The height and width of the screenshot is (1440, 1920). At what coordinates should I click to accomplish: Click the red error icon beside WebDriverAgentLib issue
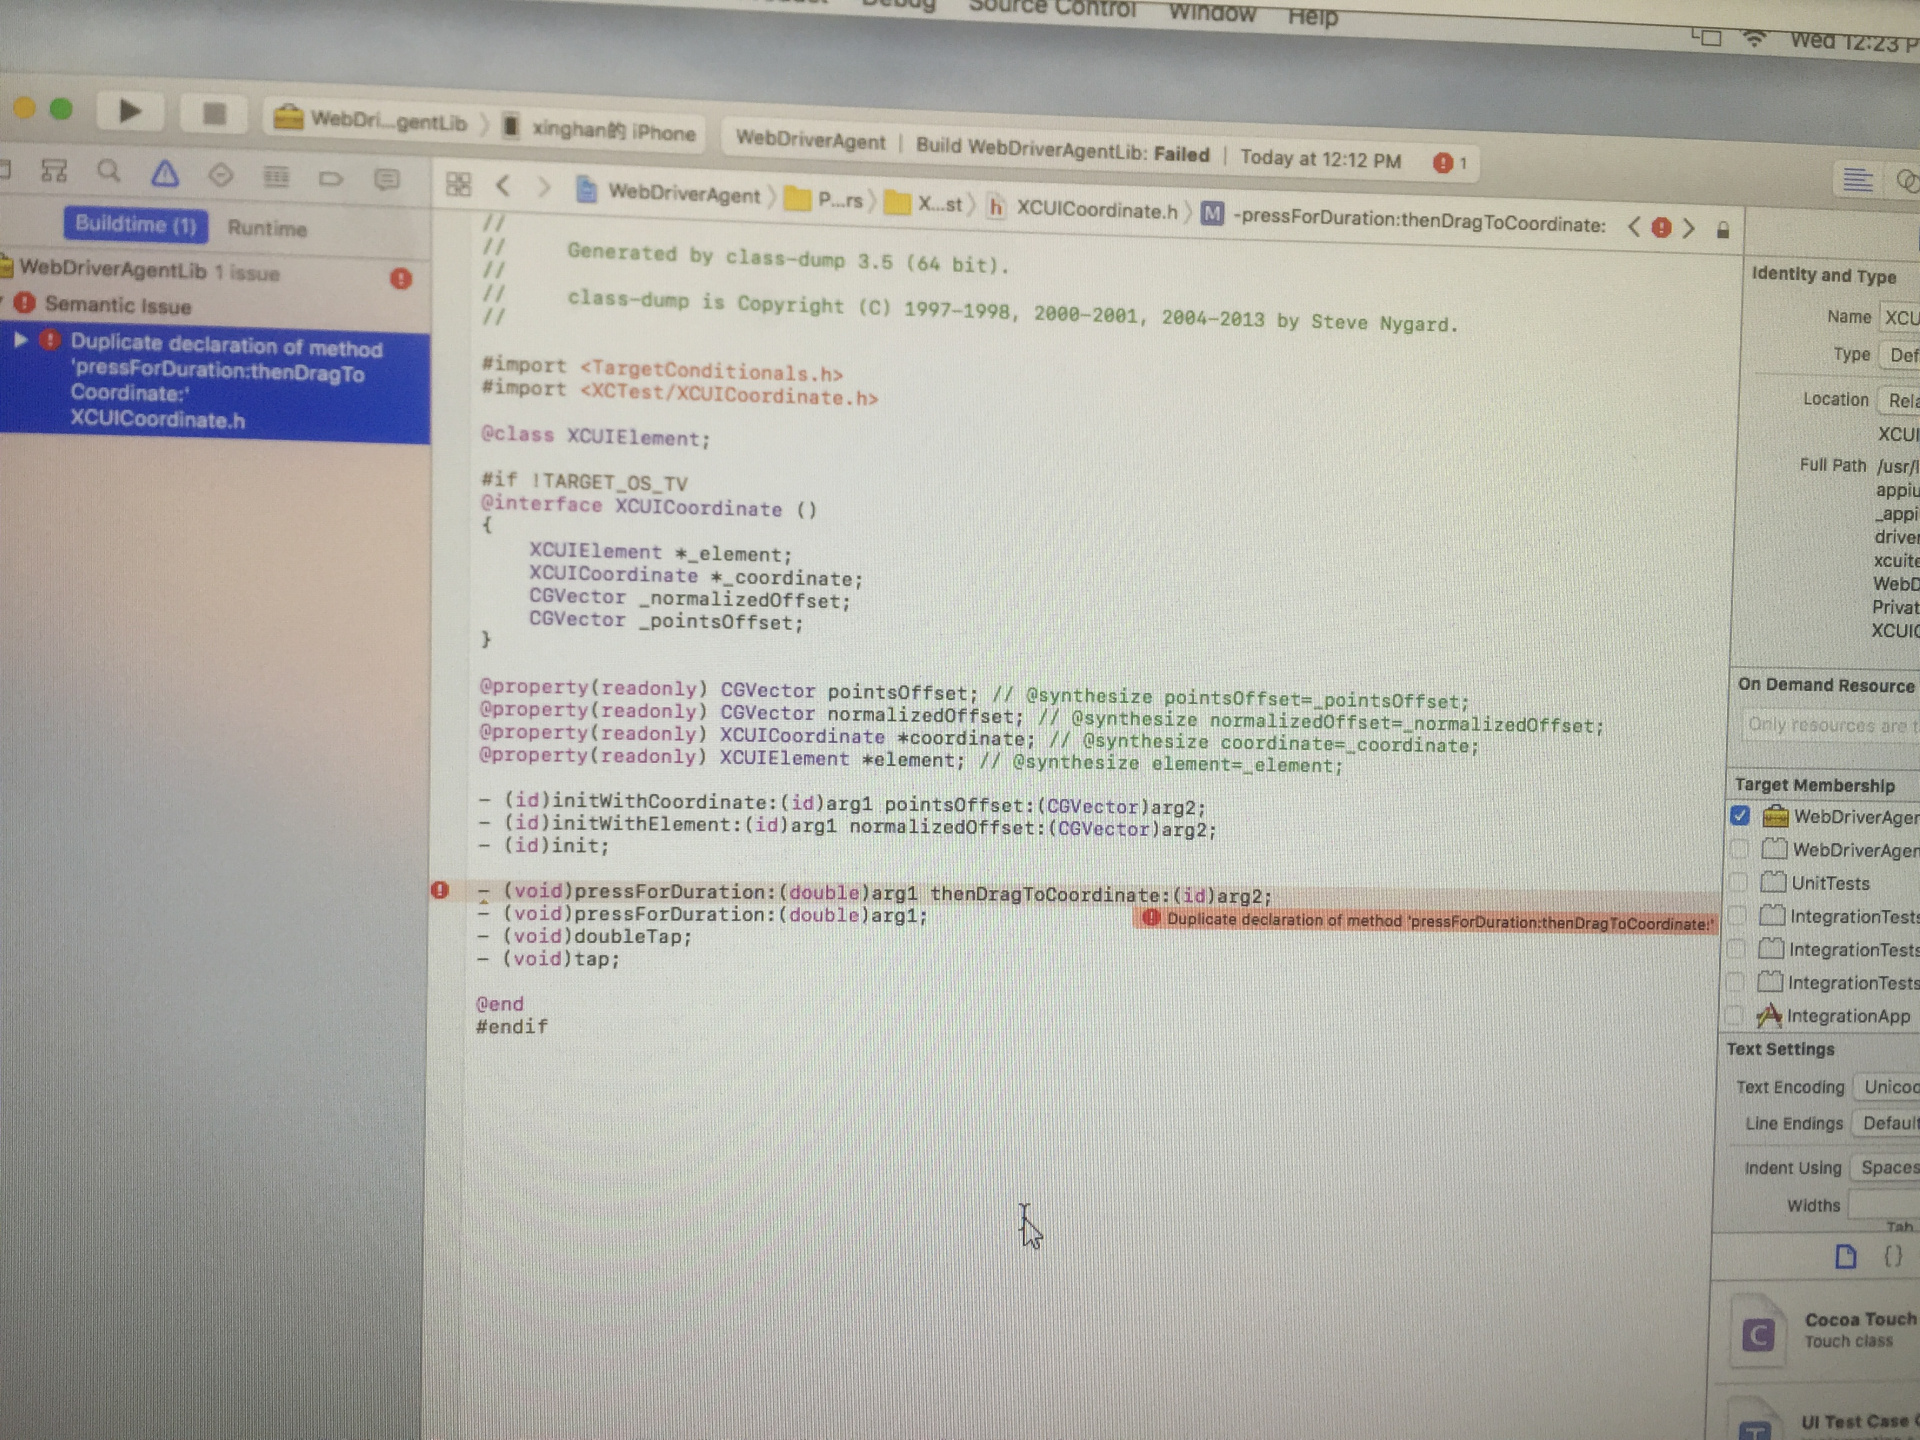pos(401,279)
